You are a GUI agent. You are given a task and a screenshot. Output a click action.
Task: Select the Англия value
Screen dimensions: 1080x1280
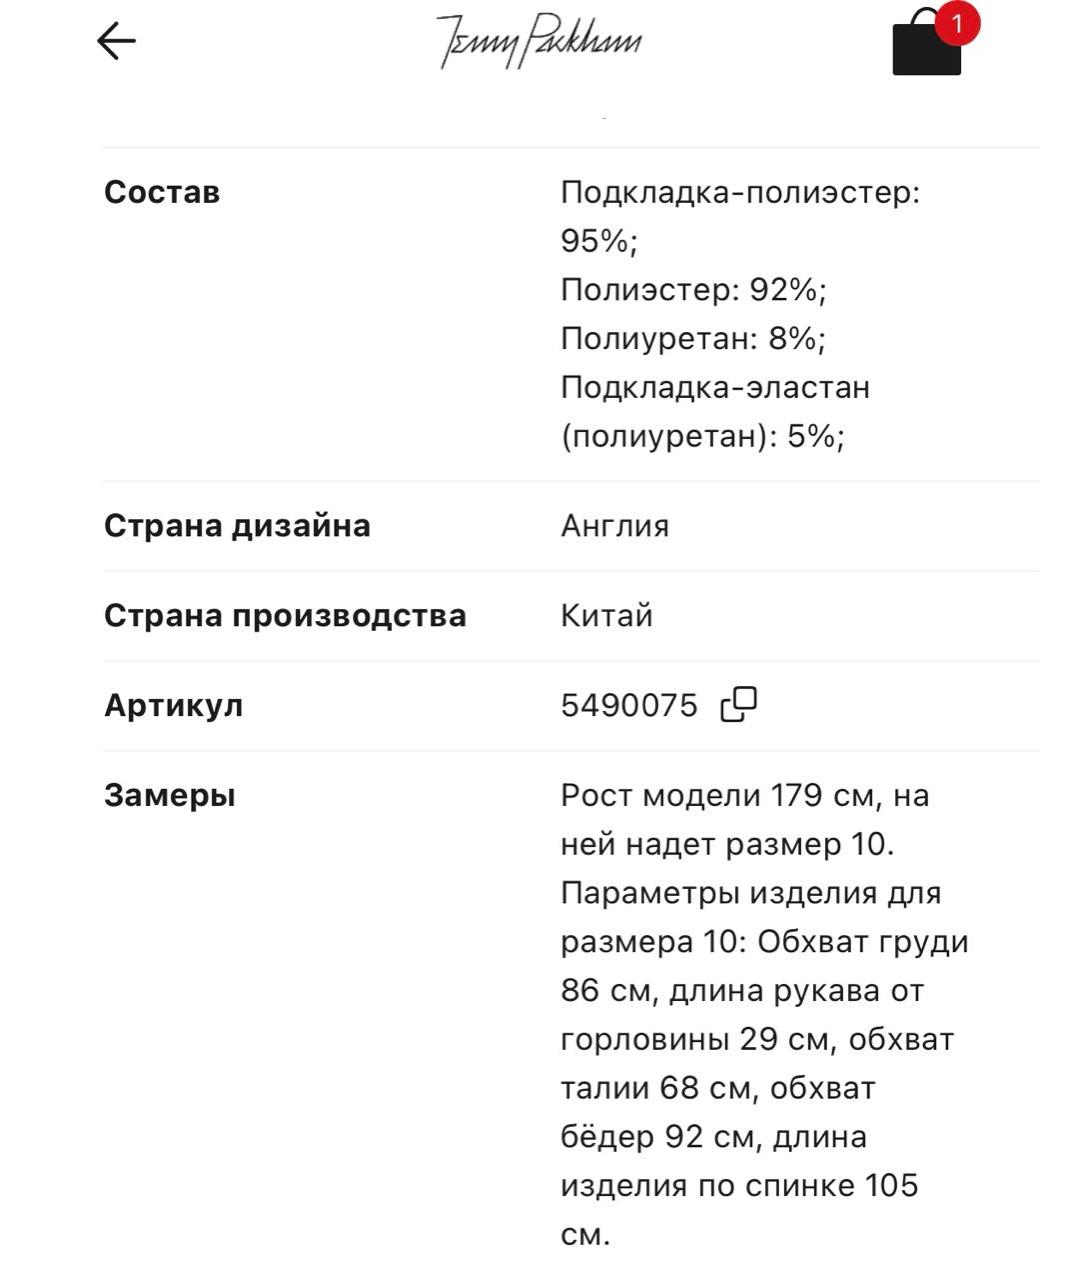click(615, 525)
